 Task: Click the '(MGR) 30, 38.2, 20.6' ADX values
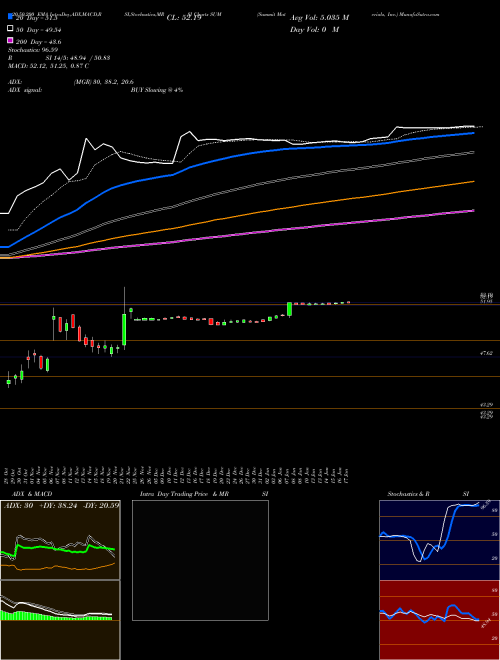104,82
